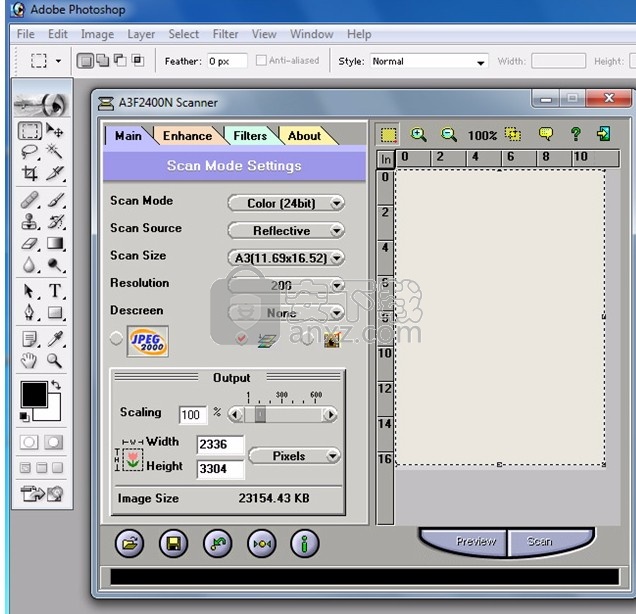Open the Style Normal dropdown
This screenshot has width=636, height=614.
[x=429, y=61]
